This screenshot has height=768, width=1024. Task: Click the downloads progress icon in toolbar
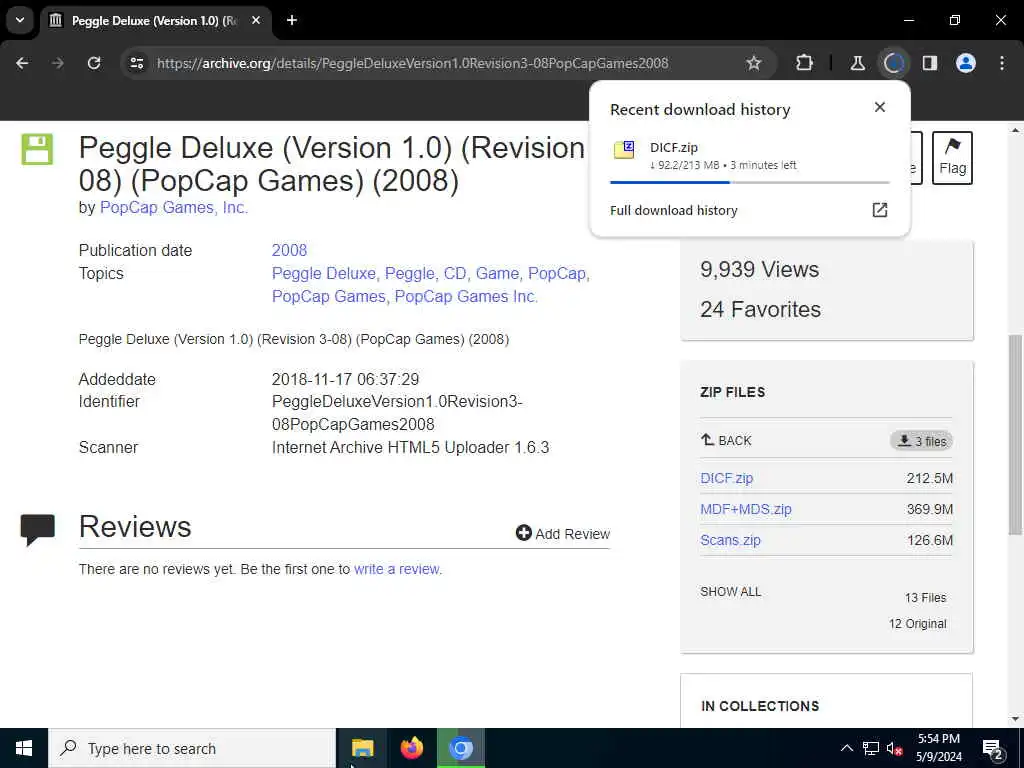pos(893,63)
